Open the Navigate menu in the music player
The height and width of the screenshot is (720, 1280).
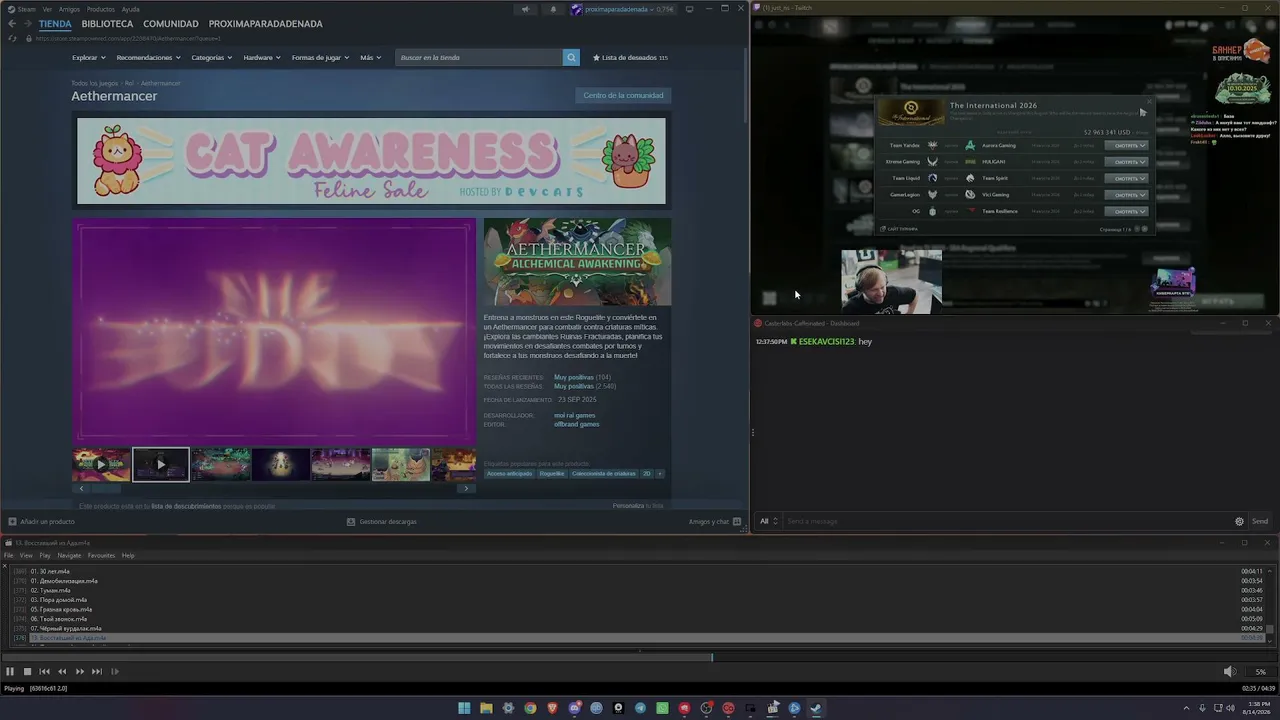pos(69,555)
